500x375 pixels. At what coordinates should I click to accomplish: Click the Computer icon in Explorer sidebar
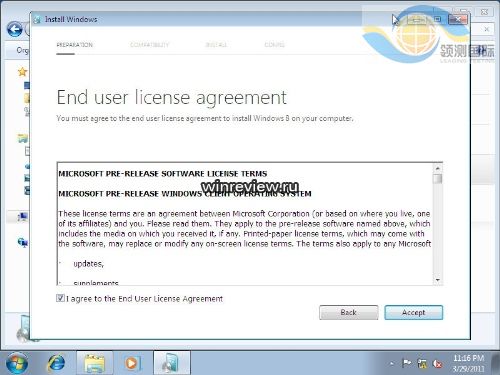click(23, 217)
